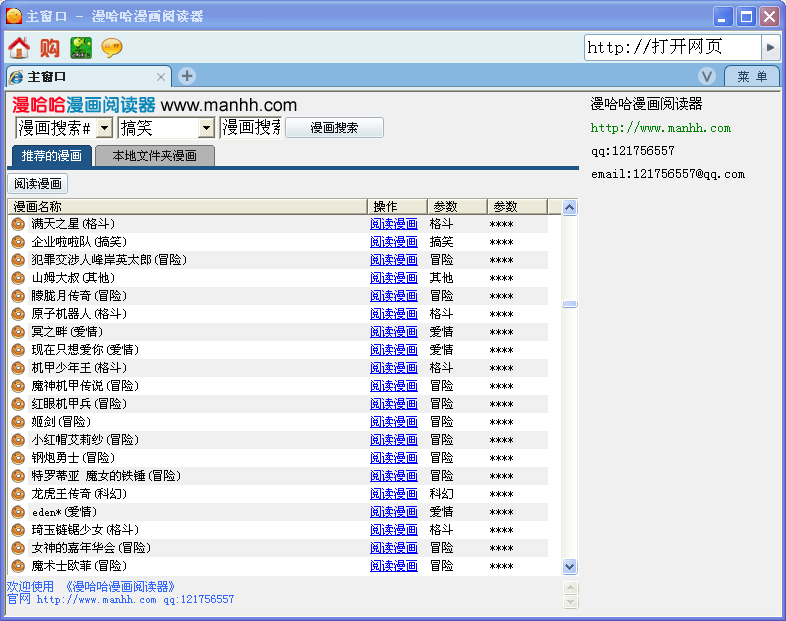This screenshot has height=621, width=786.
Task: Click the disc icon for 冥之畔
Action: [18, 332]
